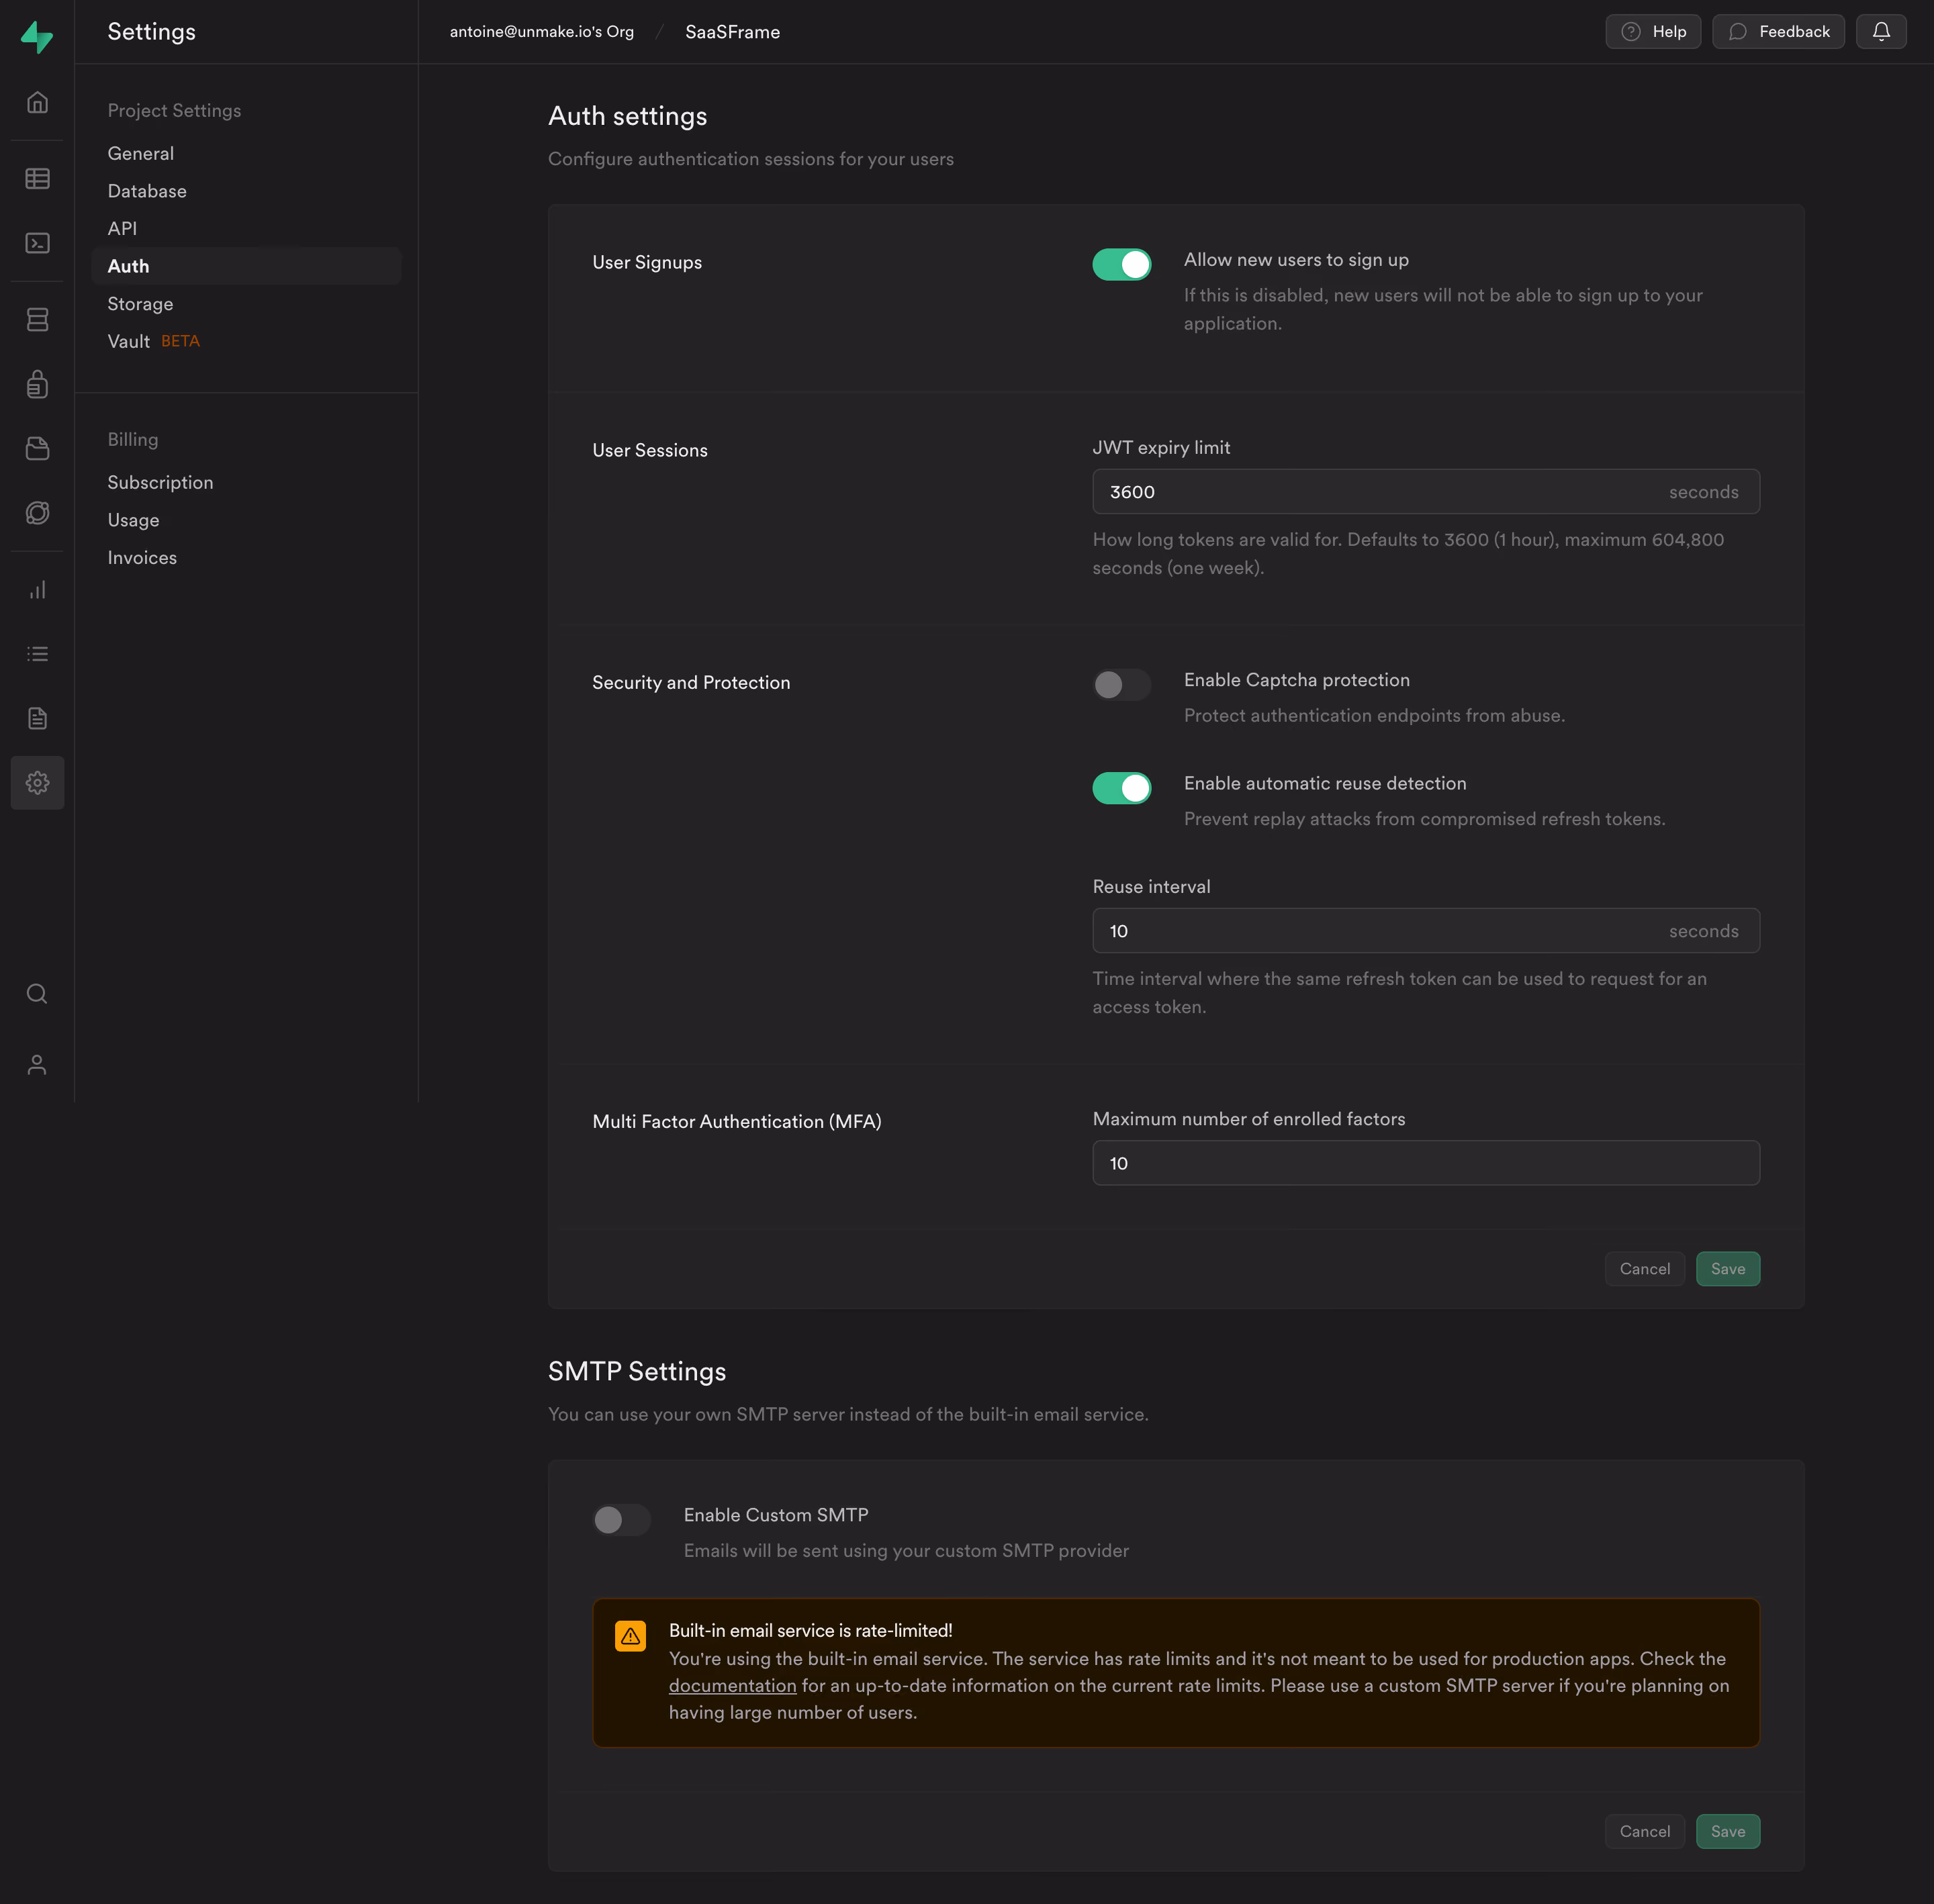Image resolution: width=1934 pixels, height=1904 pixels.
Task: Click the search magnifier icon
Action: tap(37, 993)
